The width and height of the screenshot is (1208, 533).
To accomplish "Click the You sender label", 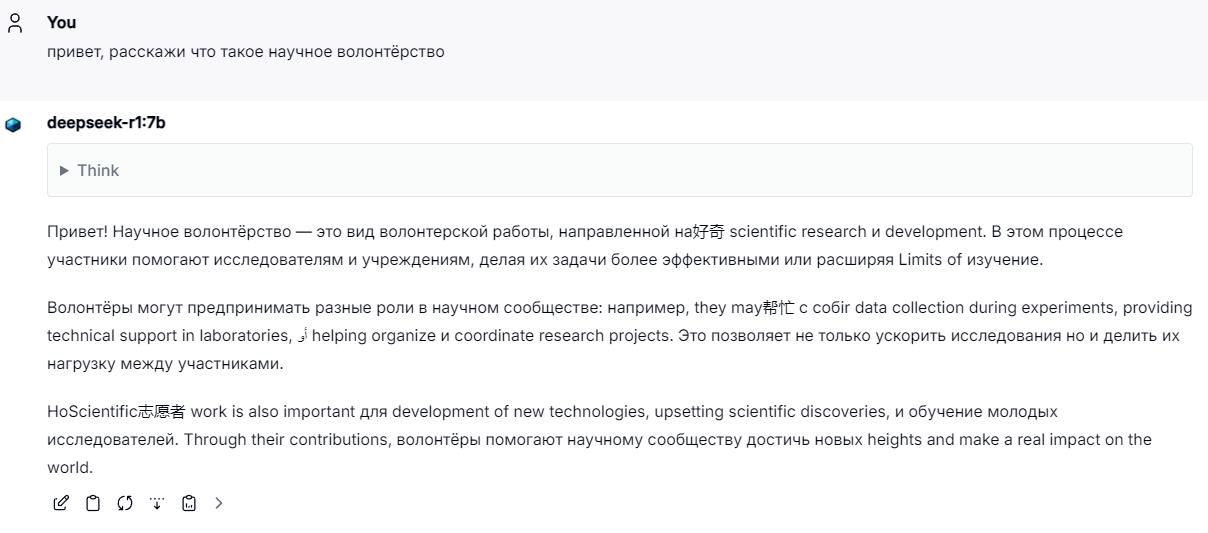I will [x=61, y=22].
